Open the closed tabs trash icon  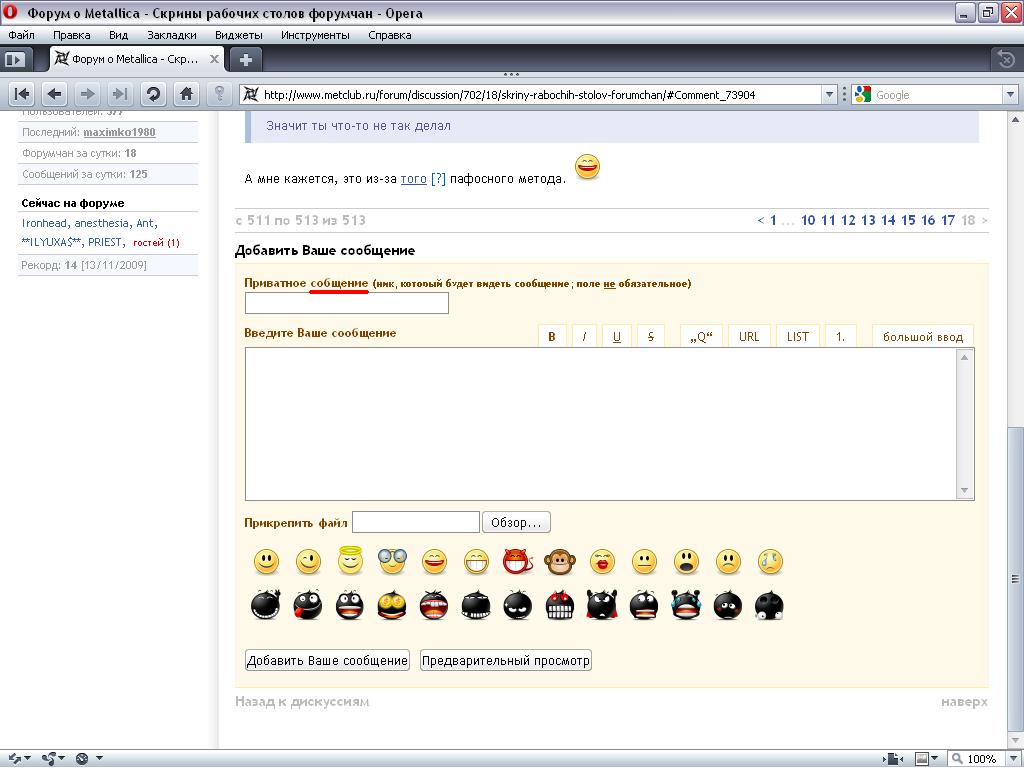click(1005, 59)
